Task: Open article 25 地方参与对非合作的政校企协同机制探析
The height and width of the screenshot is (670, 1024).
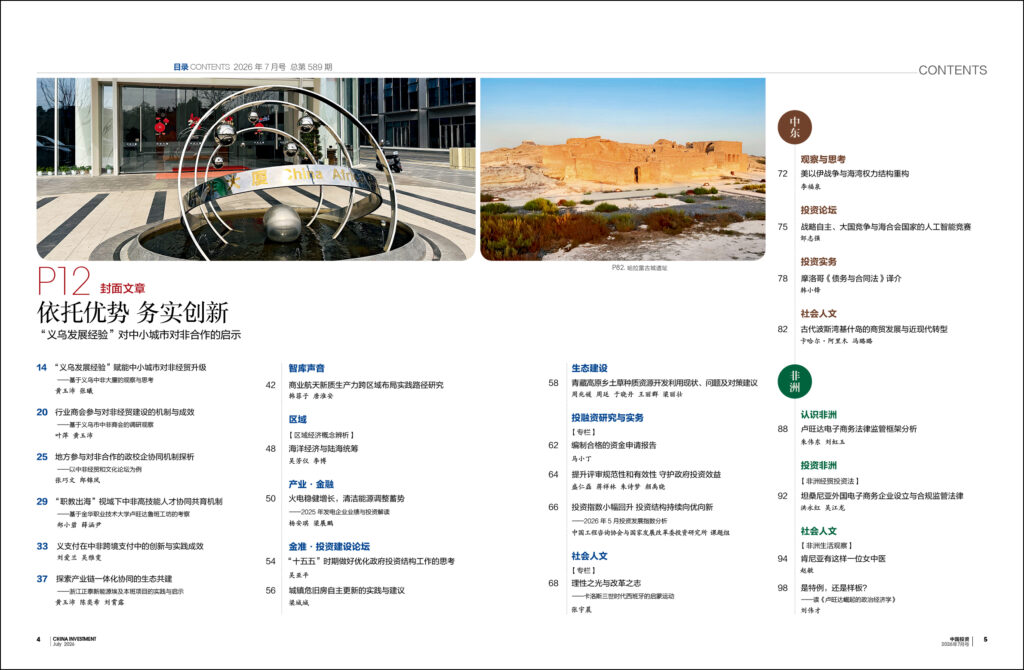Action: tap(124, 456)
